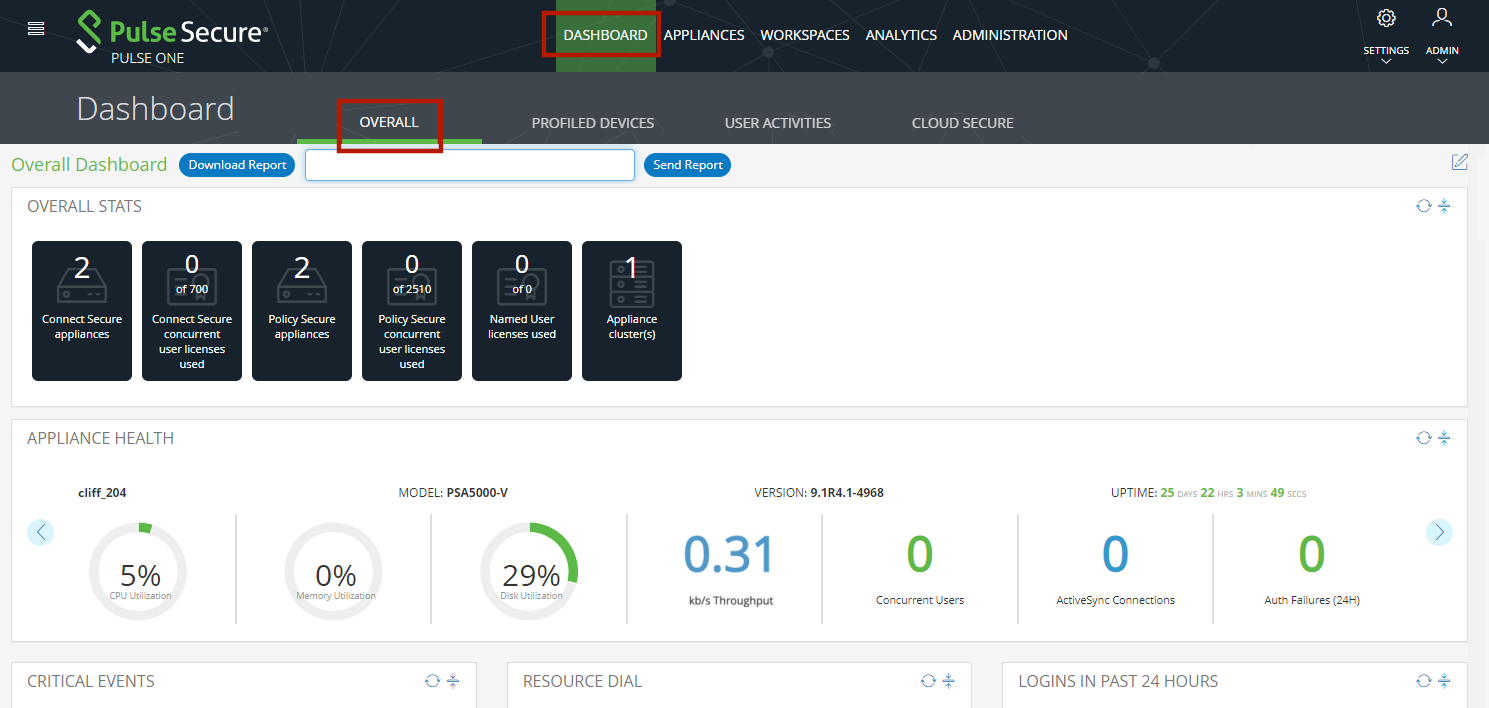Refresh the Critical Events panel
This screenshot has height=708, width=1489.
coord(432,681)
